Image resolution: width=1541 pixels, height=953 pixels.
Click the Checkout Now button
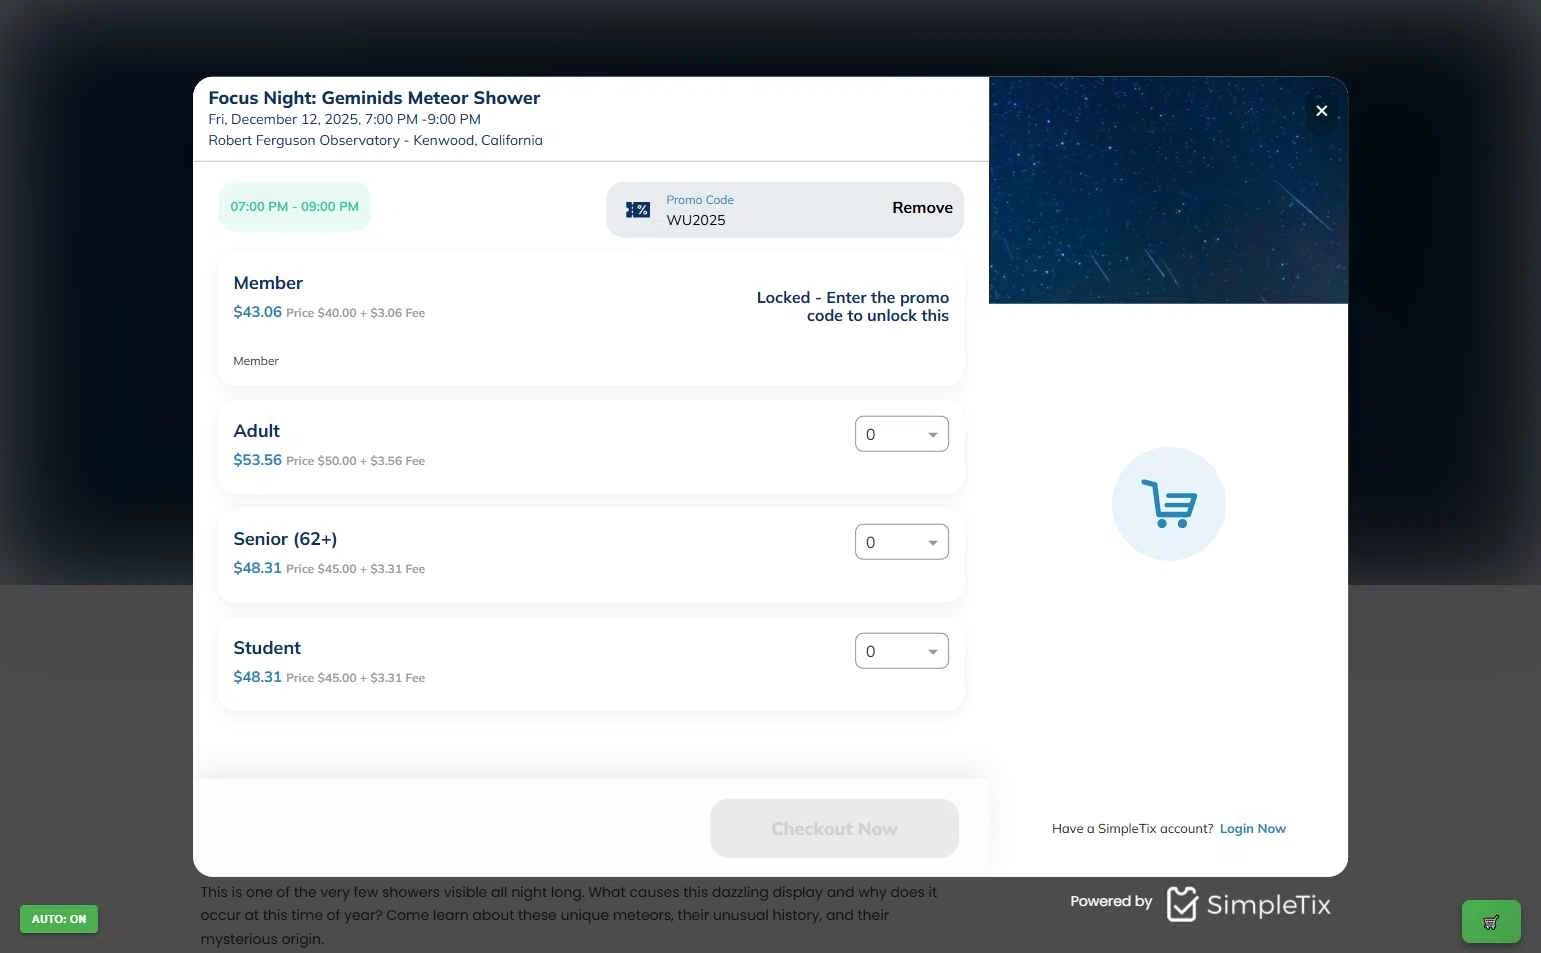[834, 828]
